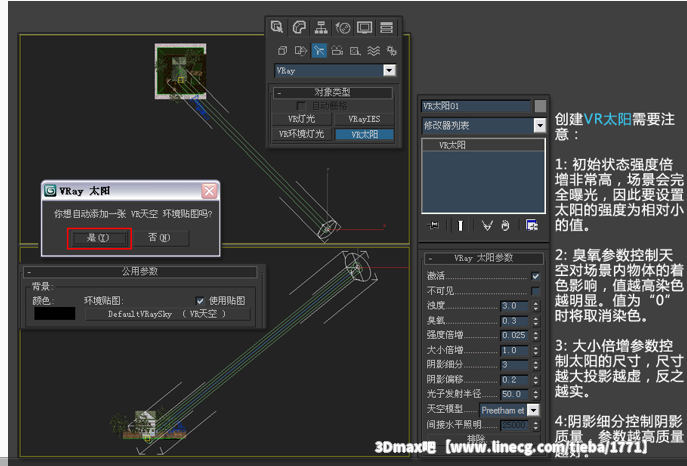Click the 间接水平照明 spinner arrows

pyautogui.click(x=535, y=425)
